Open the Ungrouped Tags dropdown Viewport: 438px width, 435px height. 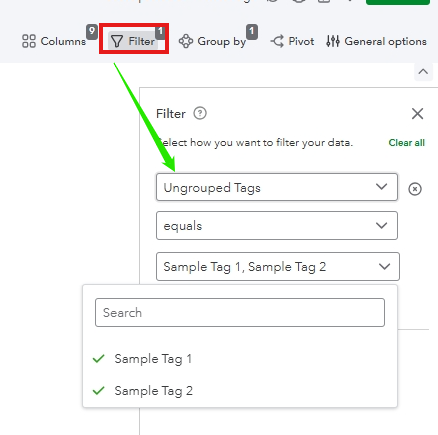pos(277,187)
